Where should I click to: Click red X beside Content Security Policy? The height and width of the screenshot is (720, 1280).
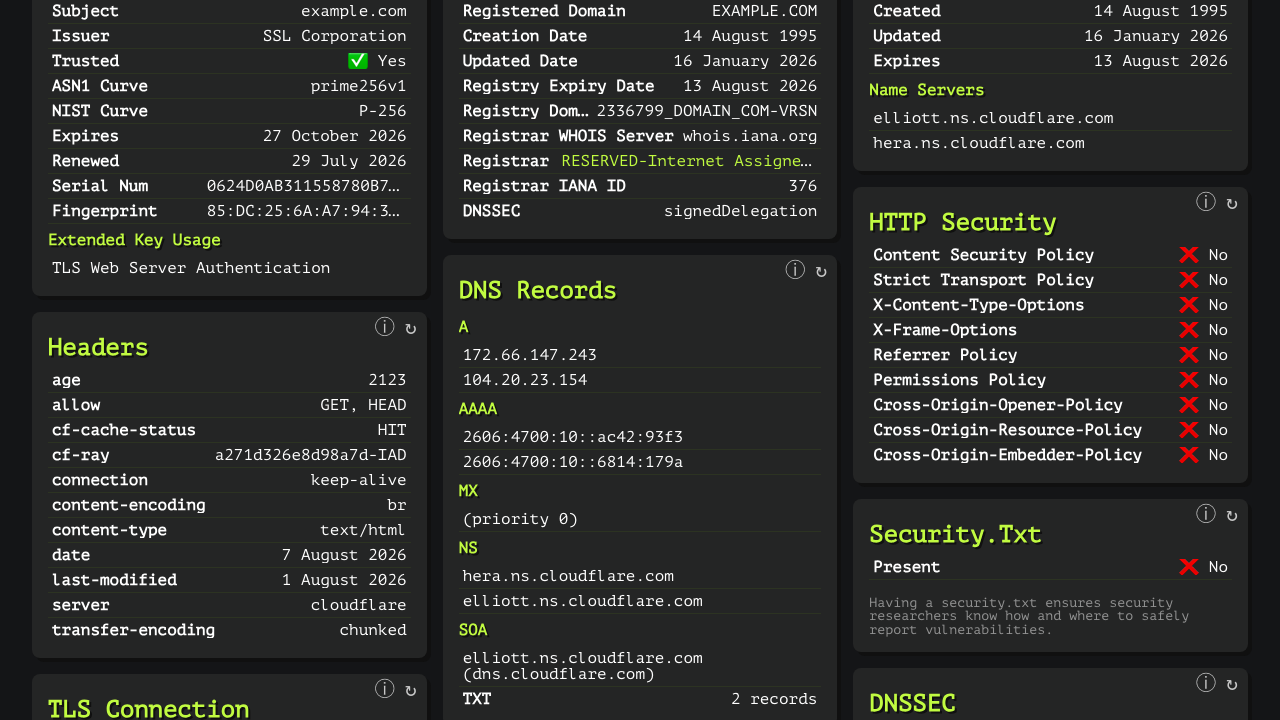(x=1189, y=255)
